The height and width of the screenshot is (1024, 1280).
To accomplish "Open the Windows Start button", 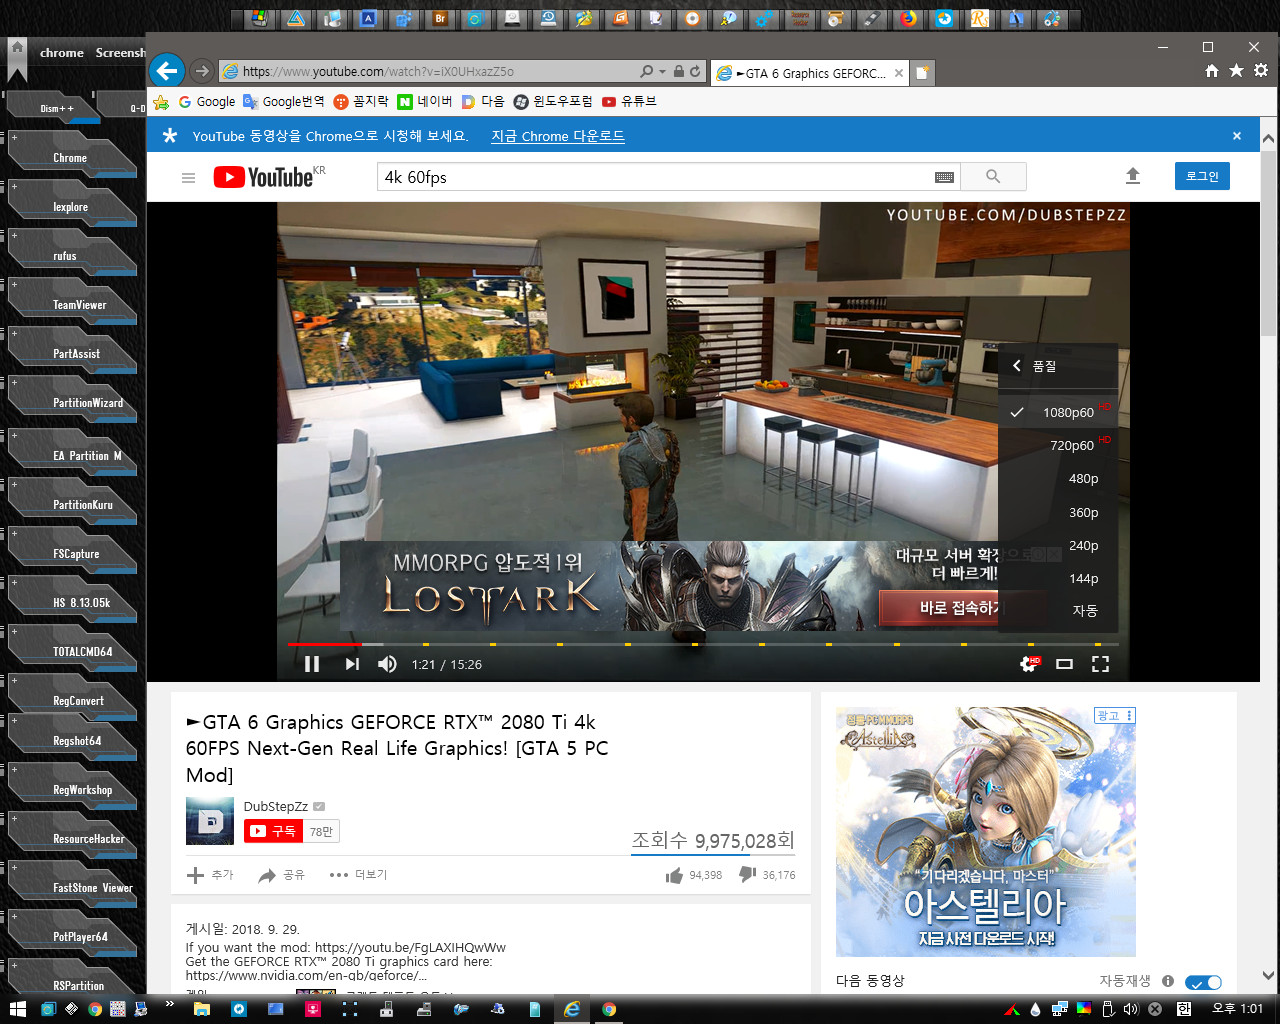I will (17, 1009).
